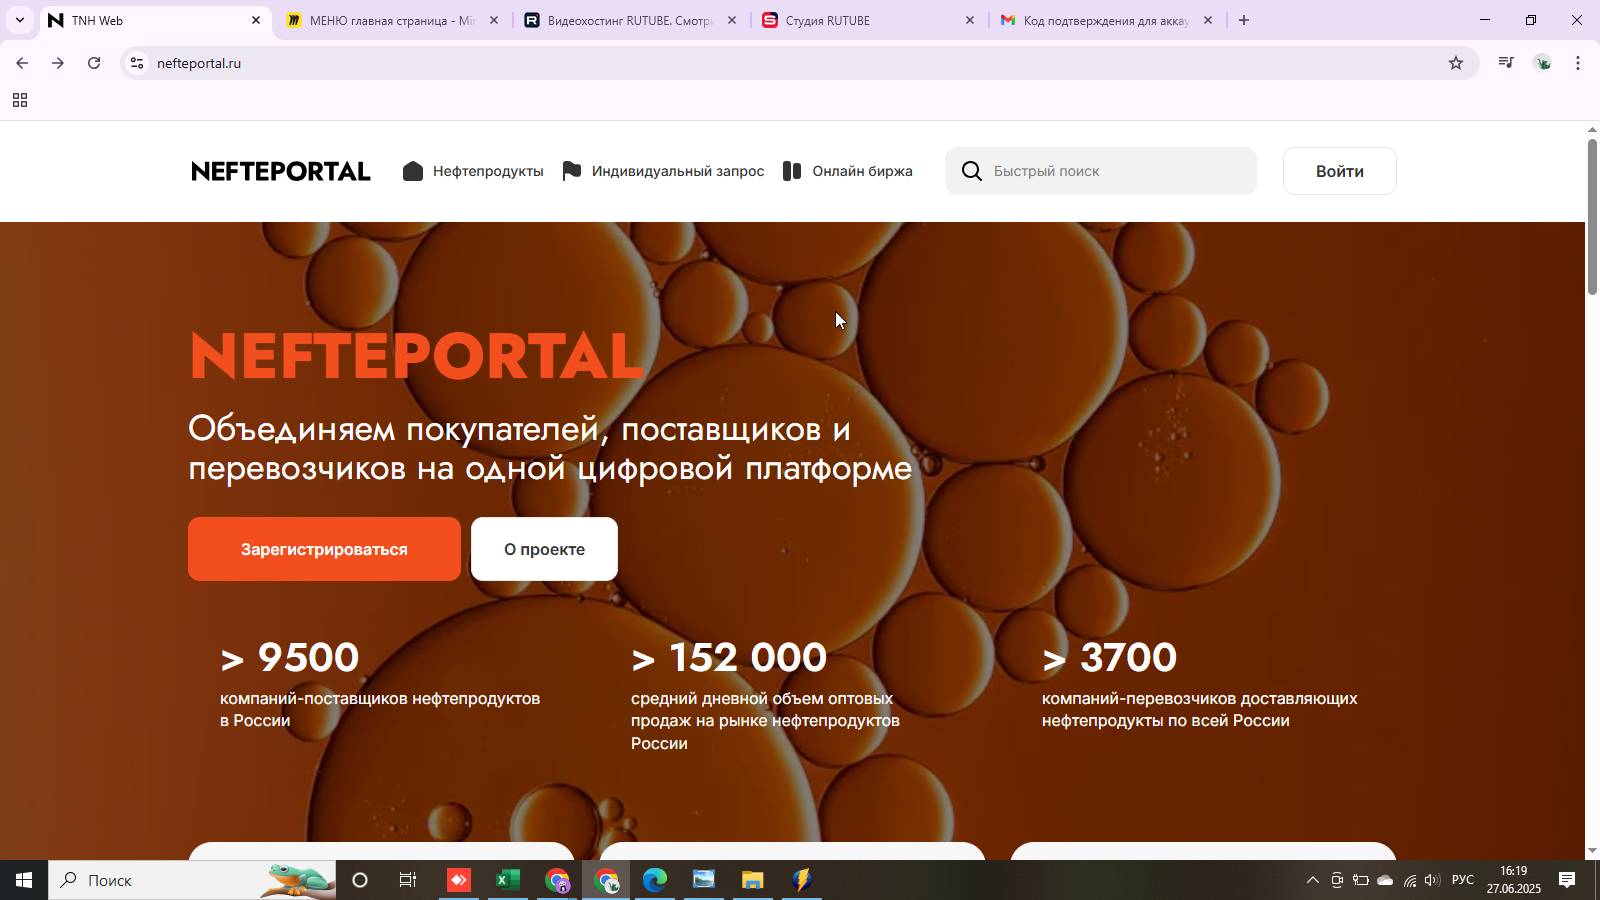
Task: Open the Chrome three-dot menu
Action: [x=1578, y=63]
